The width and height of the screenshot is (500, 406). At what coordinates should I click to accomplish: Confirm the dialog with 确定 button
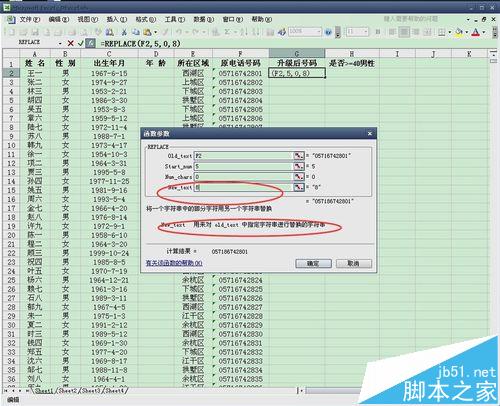click(x=313, y=263)
